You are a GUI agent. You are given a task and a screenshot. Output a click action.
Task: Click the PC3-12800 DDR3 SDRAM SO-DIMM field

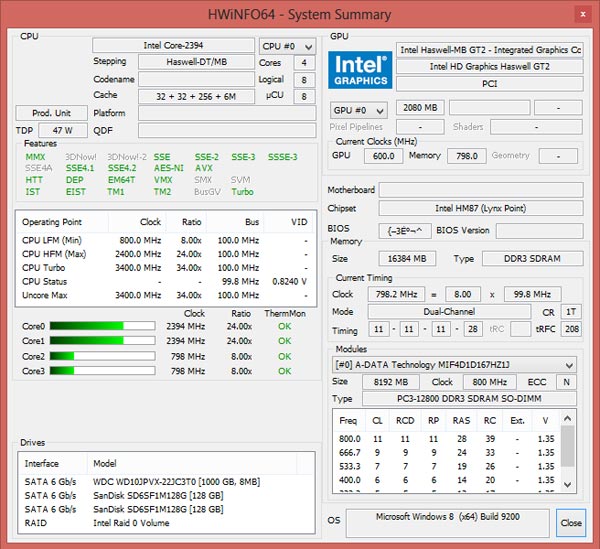click(469, 399)
